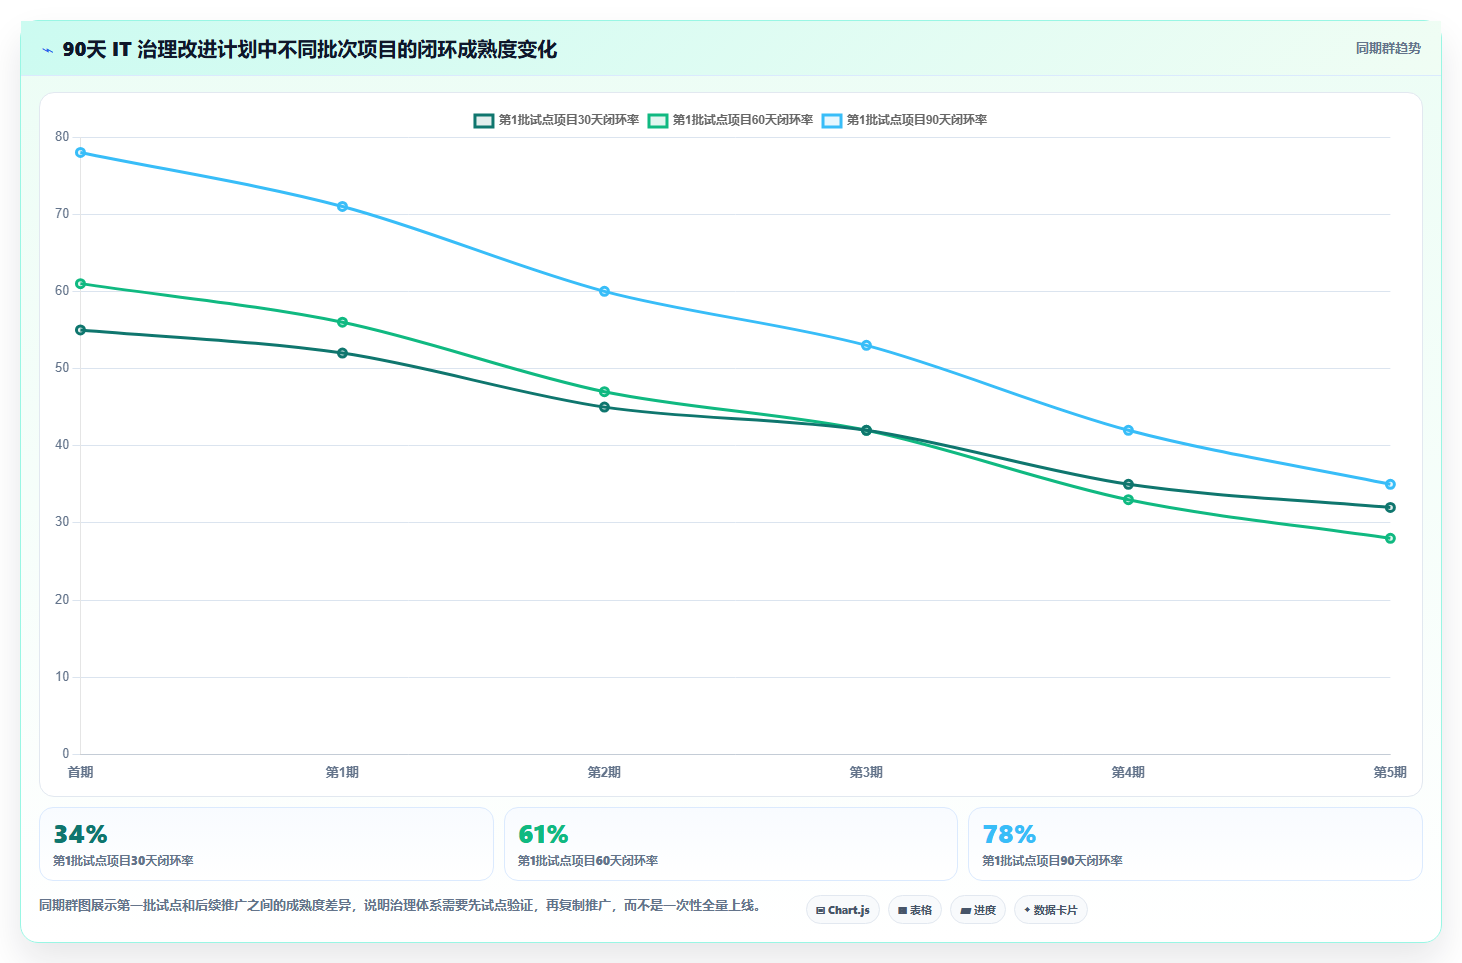The image size is (1462, 963).
Task: Click the 第2期 x-axis label
Action: 604,772
